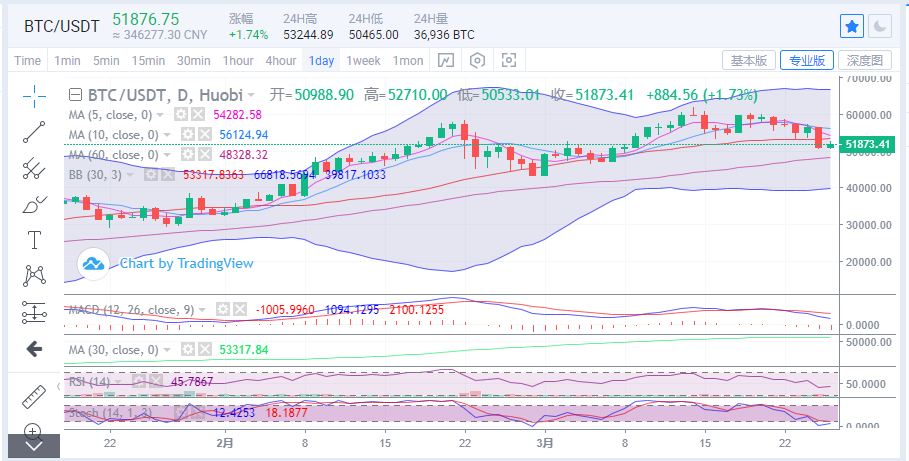This screenshot has width=909, height=461.
Task: Remove the MA (5, close, 0) indicator
Action: coord(198,114)
